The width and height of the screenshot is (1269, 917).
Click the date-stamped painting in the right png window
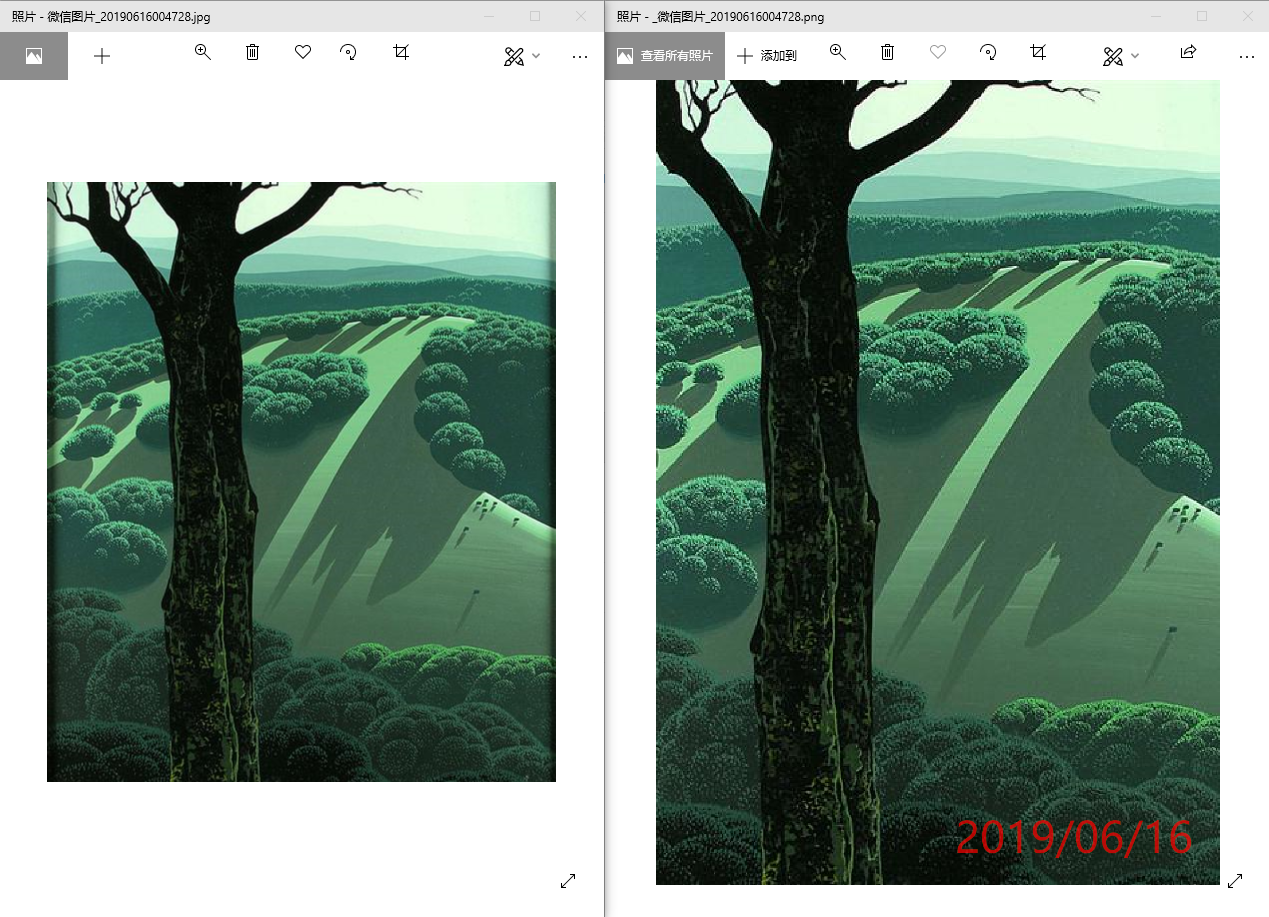click(x=938, y=482)
